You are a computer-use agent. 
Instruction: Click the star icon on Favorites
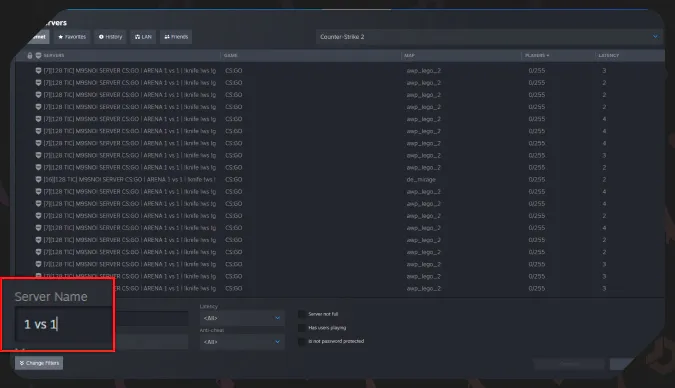(x=61, y=37)
